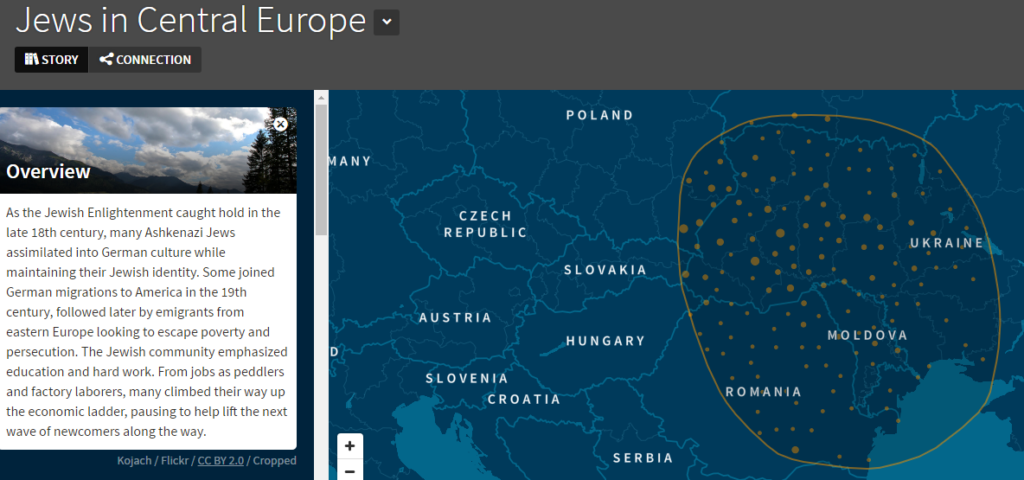Open the dropdown beside Jews in Central Europe title
Viewport: 1024px width, 480px height.
[x=386, y=22]
